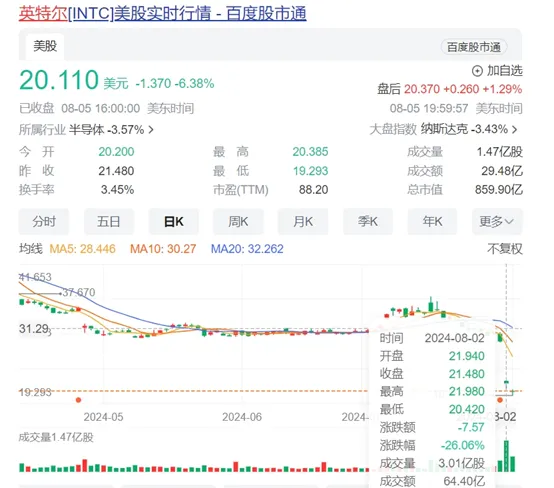
Task: Click the tooltip 收盘 21.480 row
Action: [432, 374]
